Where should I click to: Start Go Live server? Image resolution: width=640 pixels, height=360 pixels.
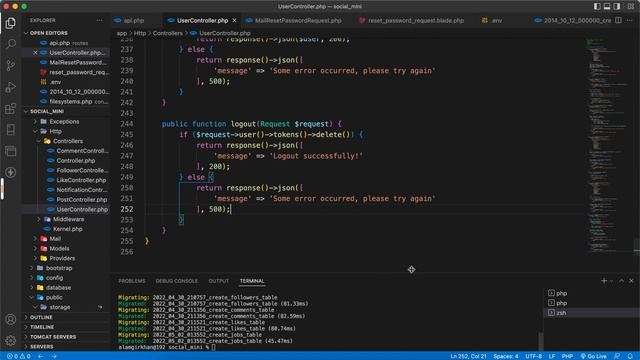click(x=593, y=356)
